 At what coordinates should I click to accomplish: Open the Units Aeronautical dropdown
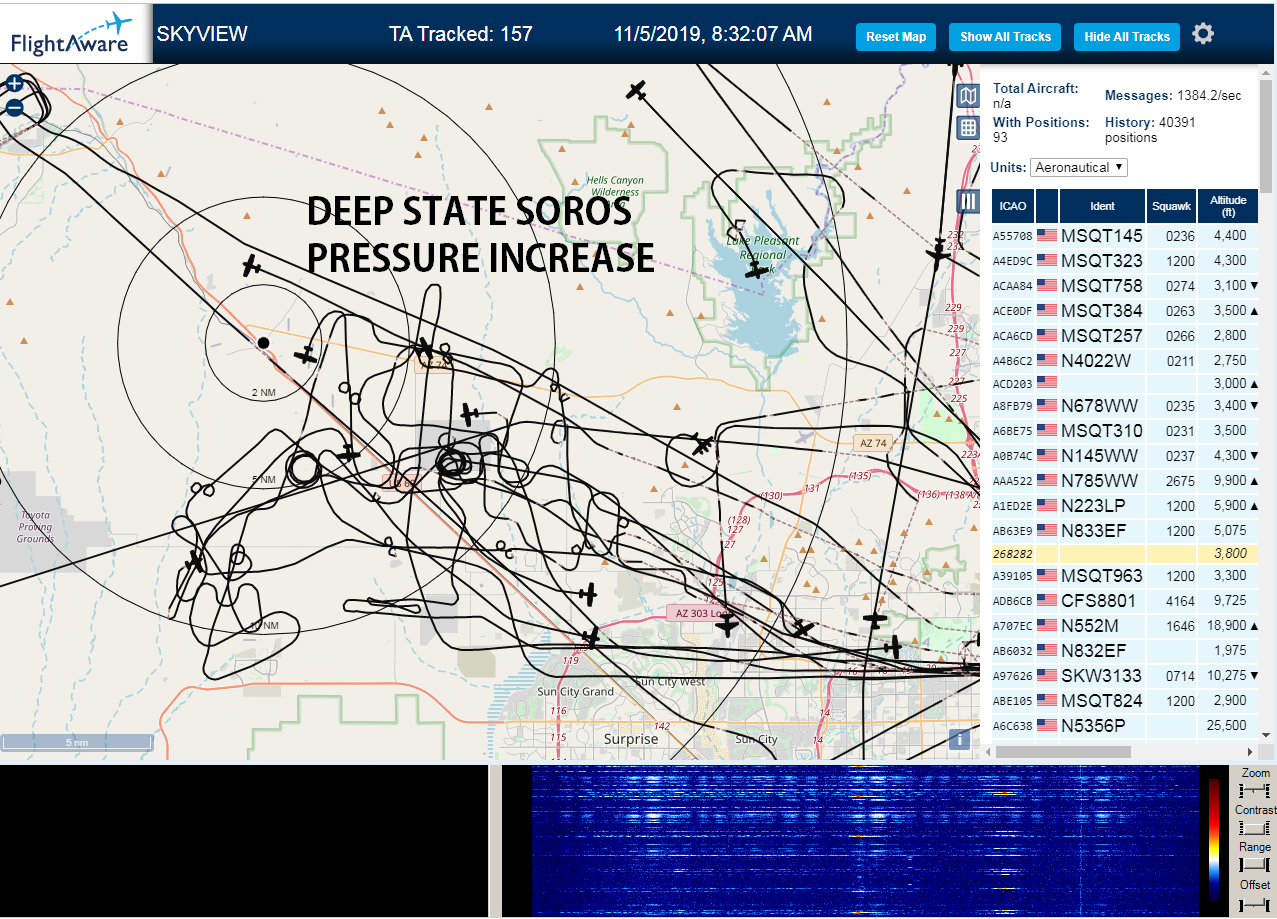(x=1079, y=167)
